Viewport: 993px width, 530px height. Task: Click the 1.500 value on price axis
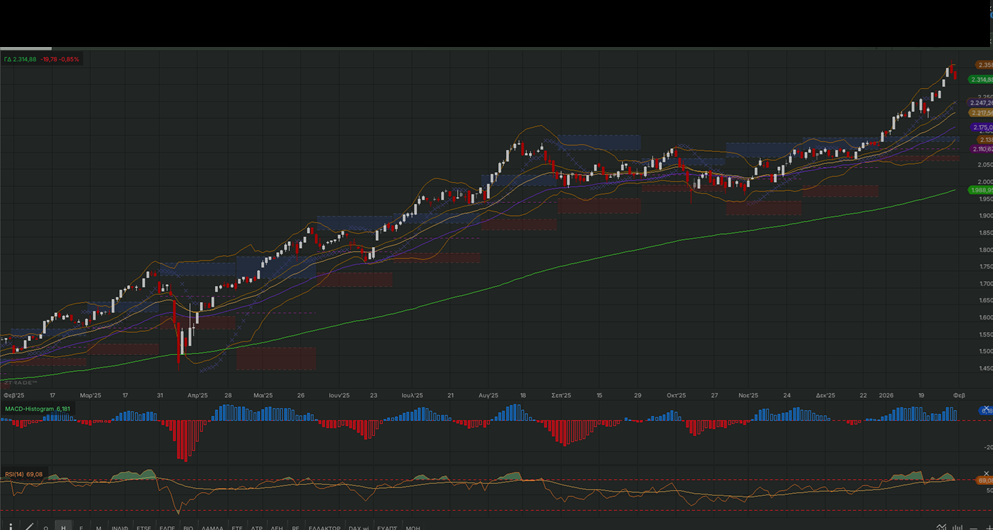tap(985, 351)
